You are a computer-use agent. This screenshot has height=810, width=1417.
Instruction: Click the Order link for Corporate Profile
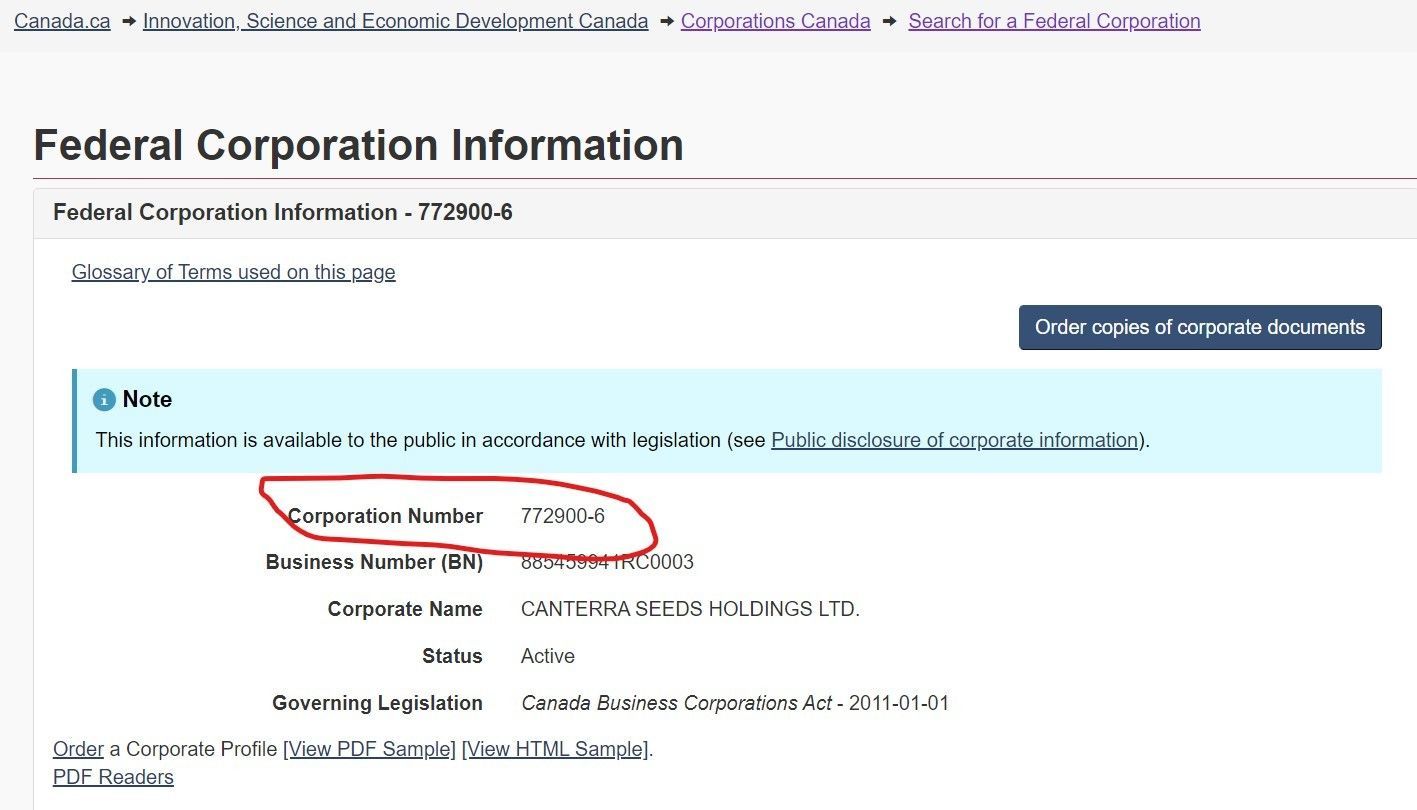pos(78,749)
